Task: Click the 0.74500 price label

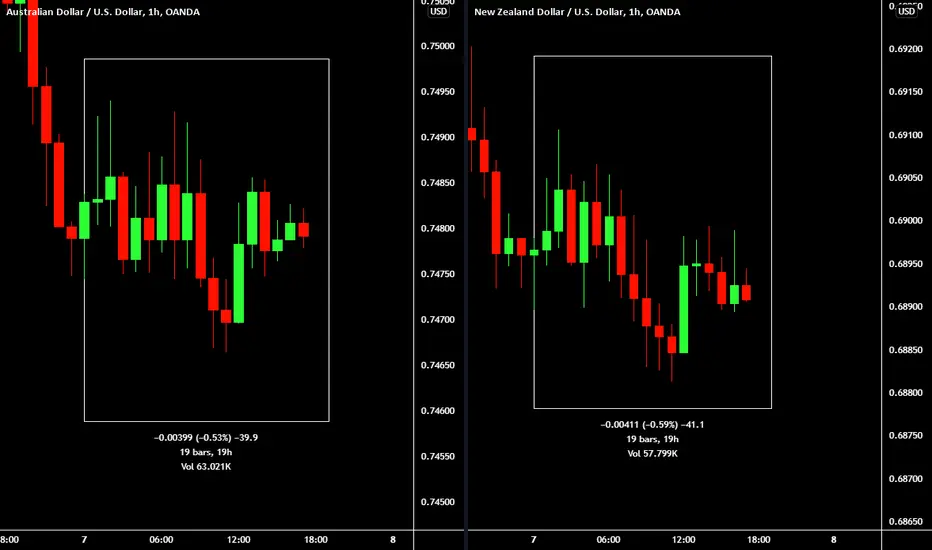Action: [x=437, y=502]
